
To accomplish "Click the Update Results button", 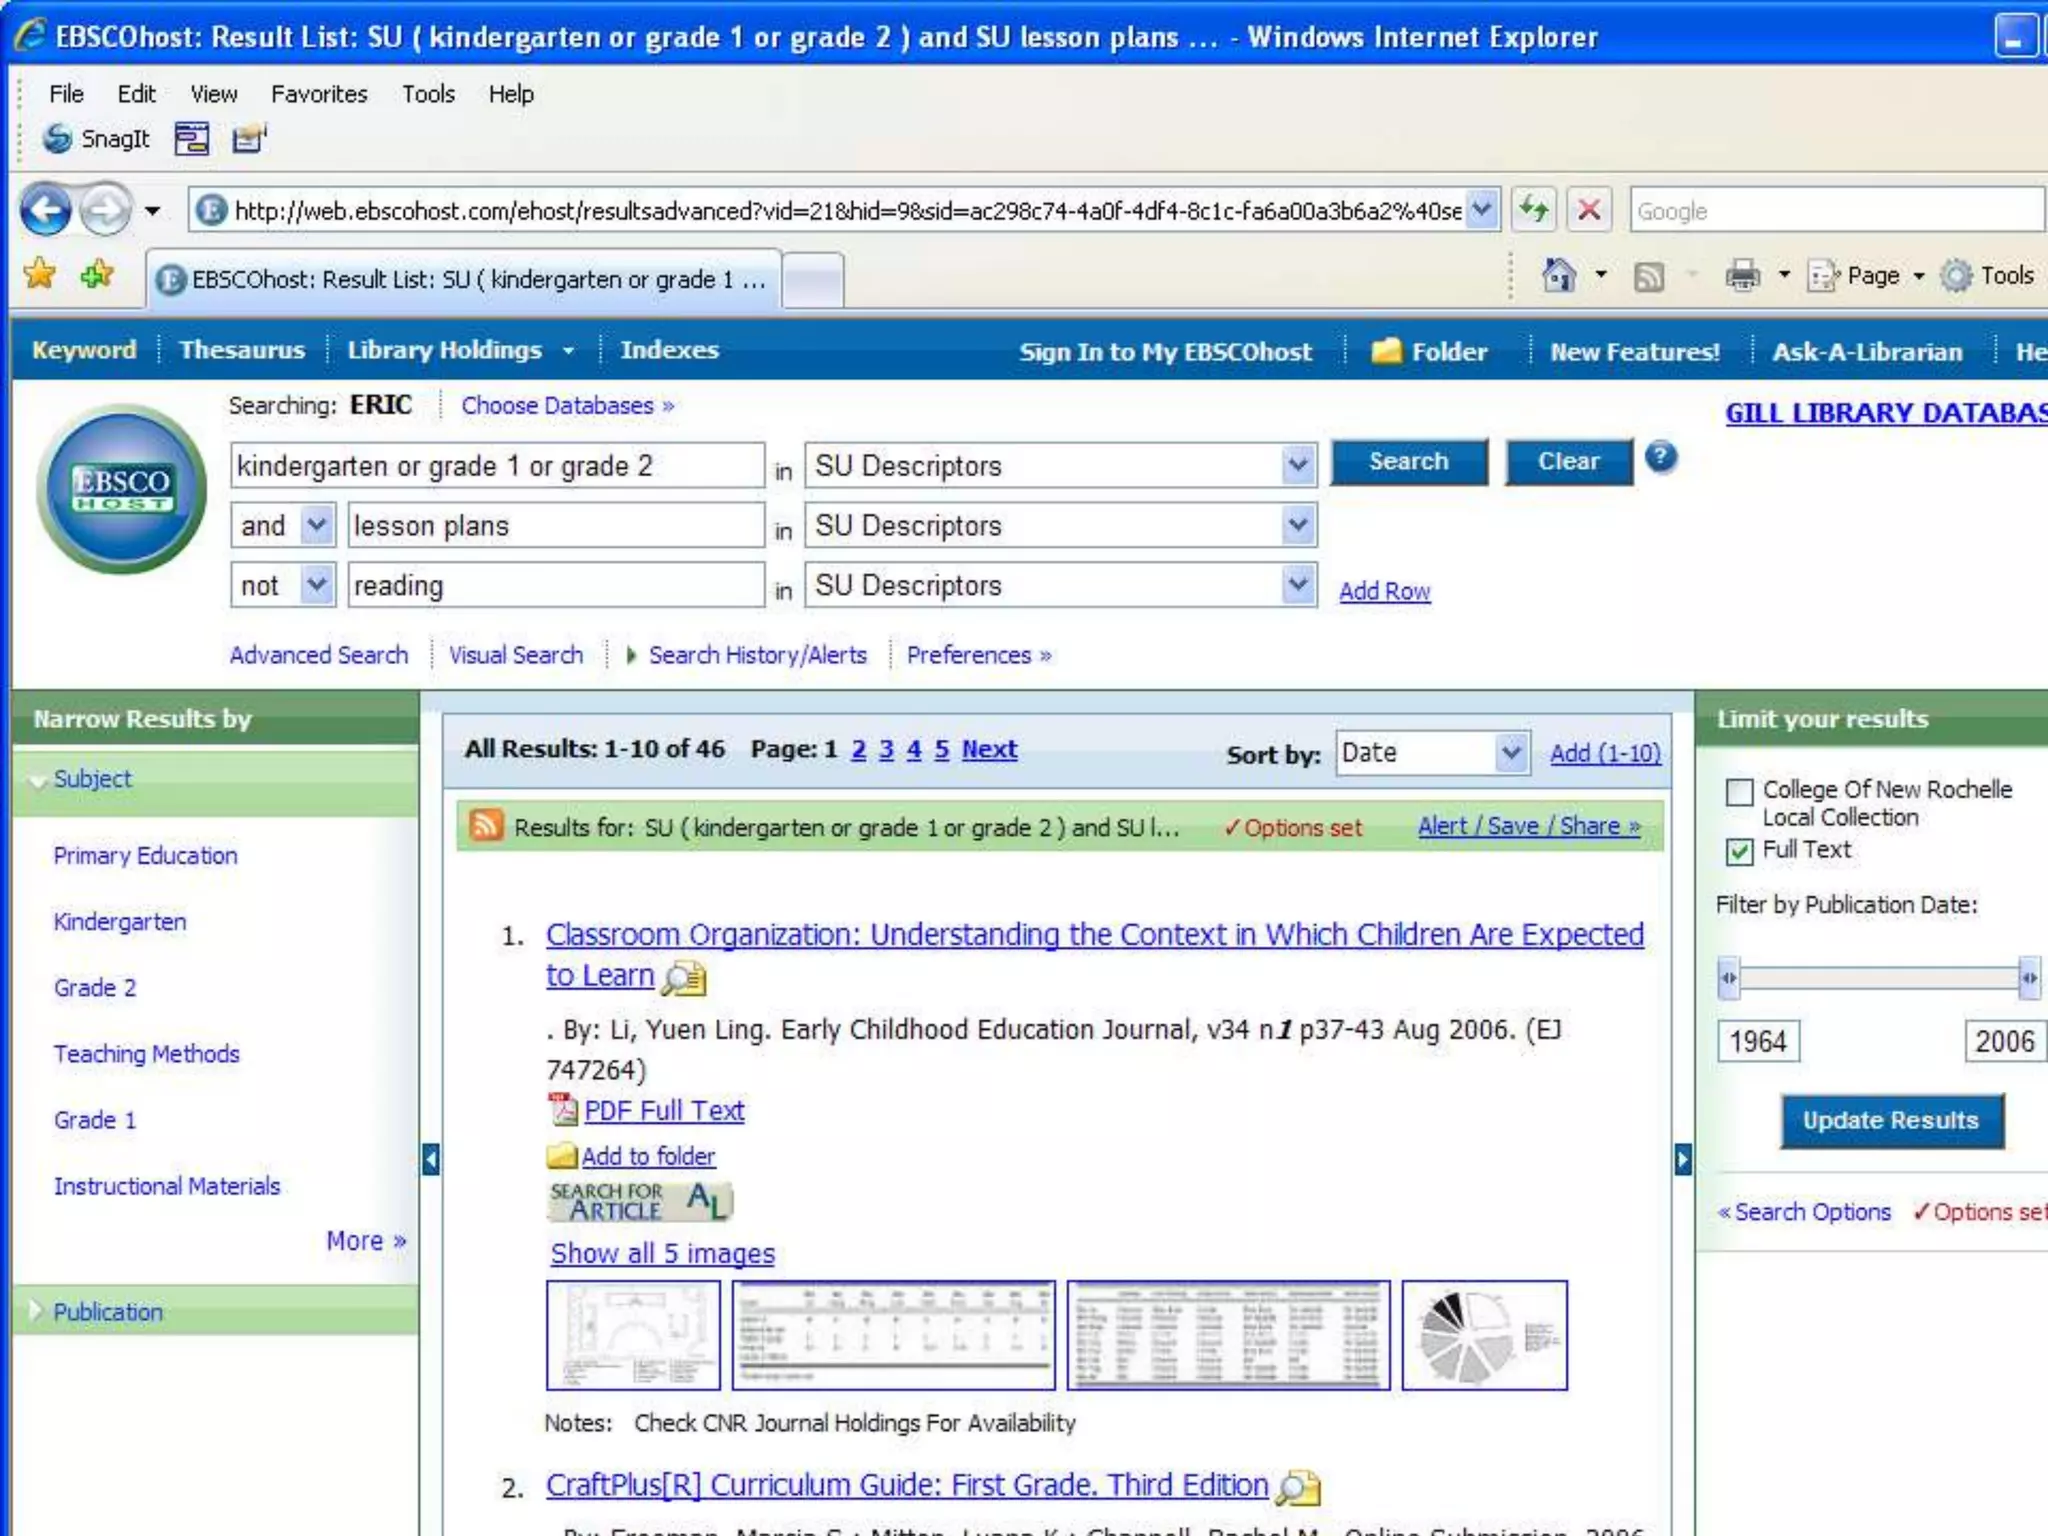I will pyautogui.click(x=1890, y=1121).
